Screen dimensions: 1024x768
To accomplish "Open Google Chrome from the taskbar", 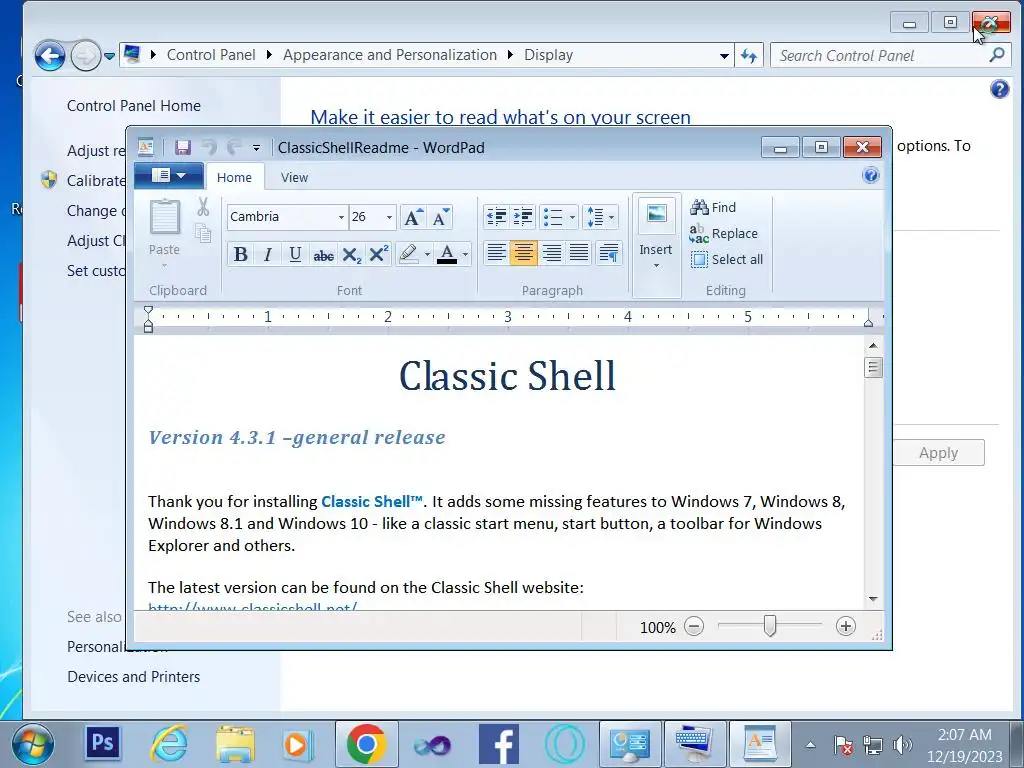I will coord(366,743).
